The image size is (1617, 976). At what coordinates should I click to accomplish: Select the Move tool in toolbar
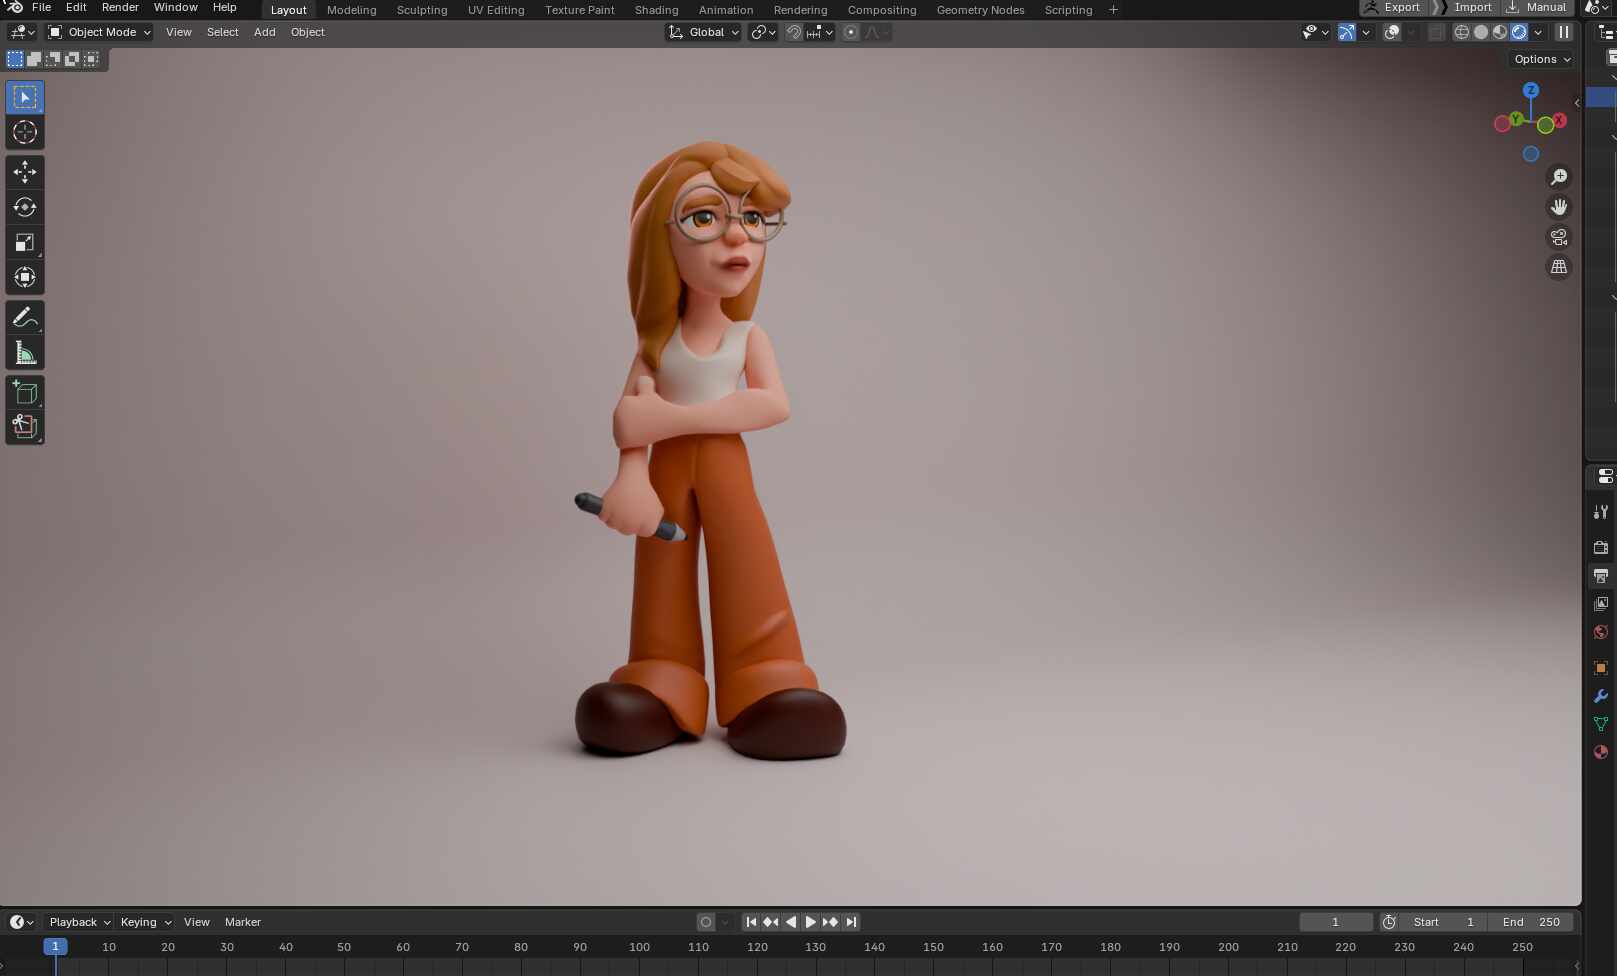[25, 172]
